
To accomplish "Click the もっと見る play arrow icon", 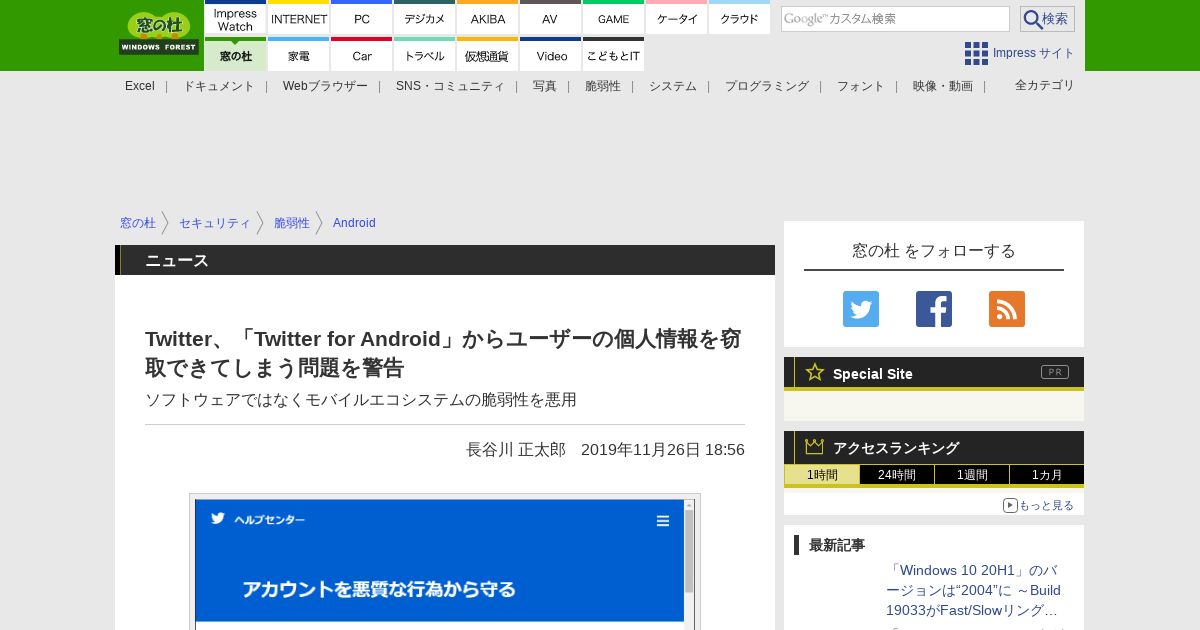I will [x=1010, y=505].
